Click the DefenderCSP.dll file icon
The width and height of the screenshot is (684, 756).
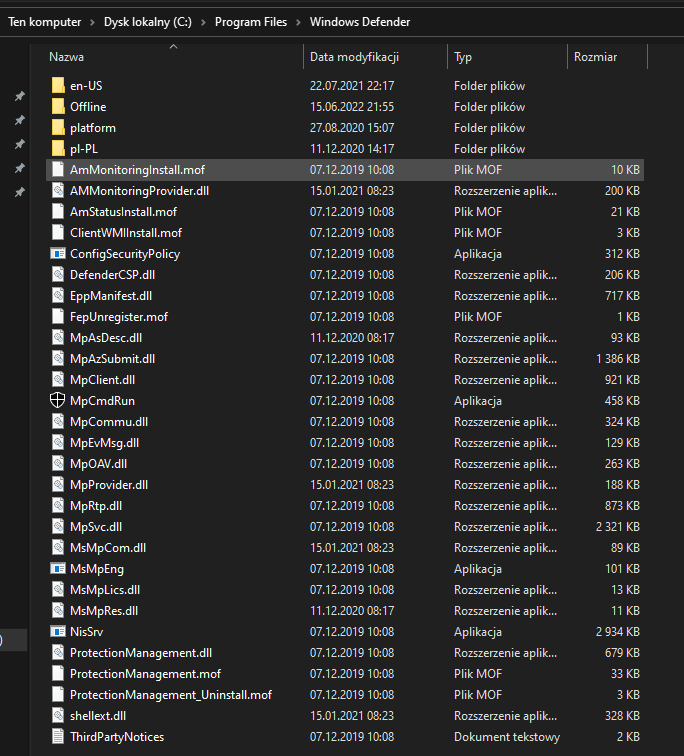[x=58, y=275]
